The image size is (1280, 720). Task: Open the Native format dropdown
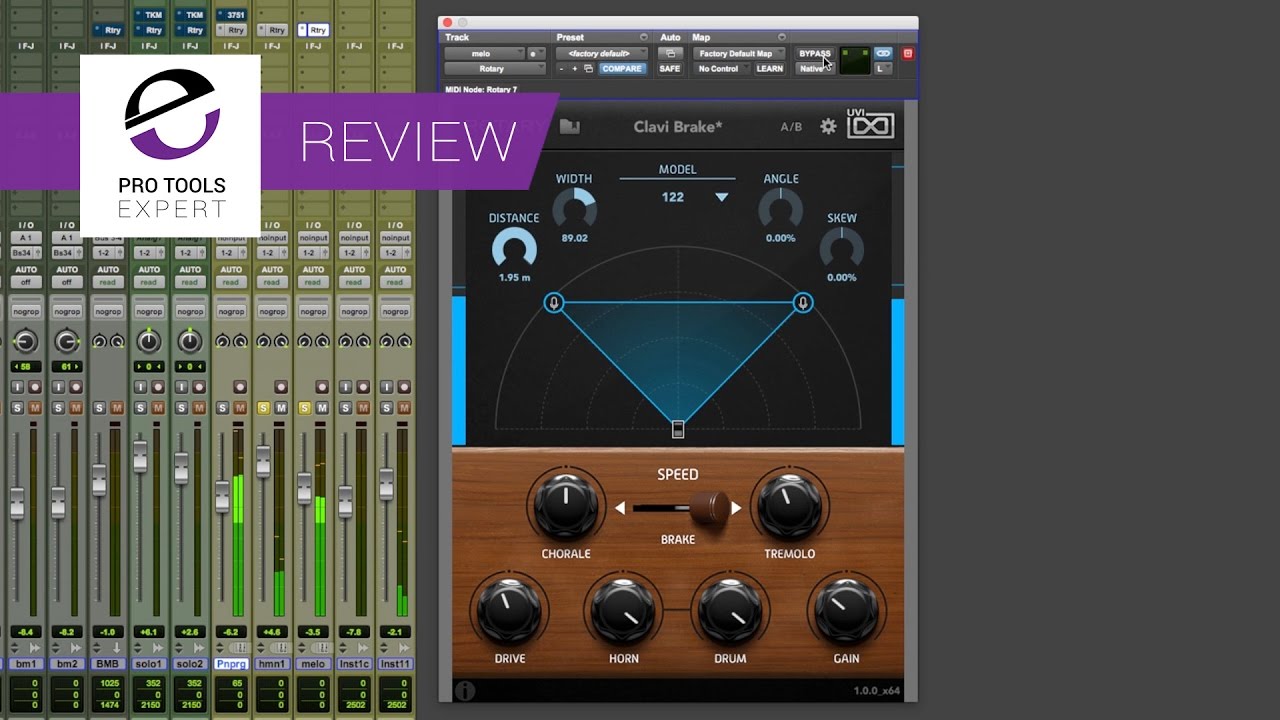pyautogui.click(x=814, y=69)
